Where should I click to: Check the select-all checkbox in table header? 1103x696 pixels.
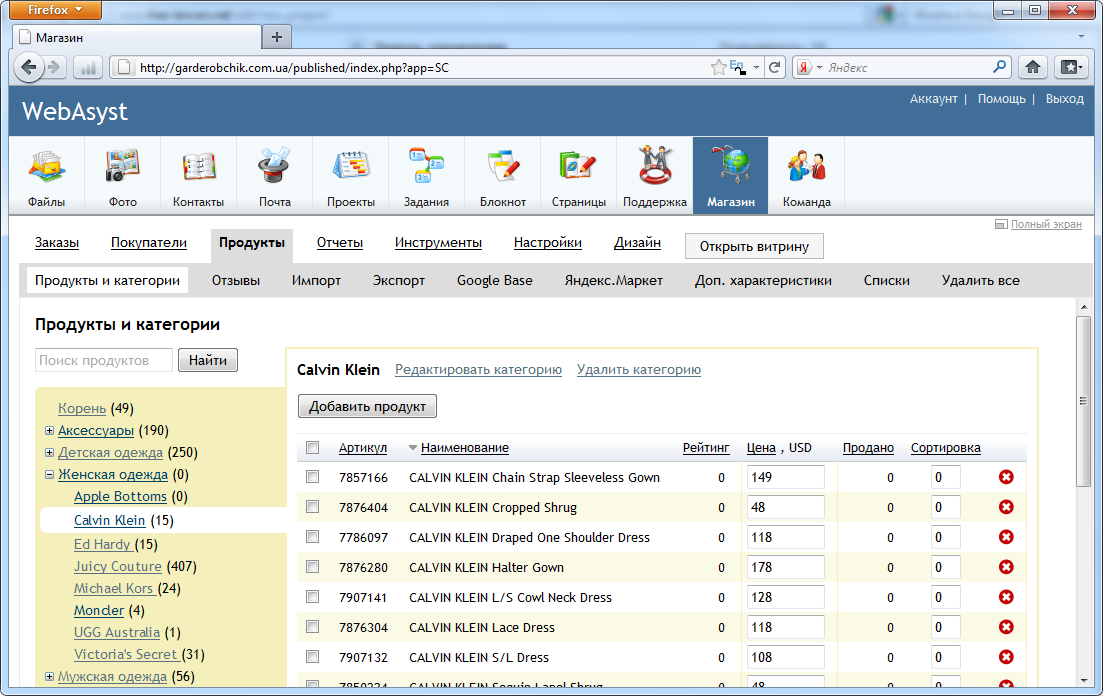(x=313, y=448)
